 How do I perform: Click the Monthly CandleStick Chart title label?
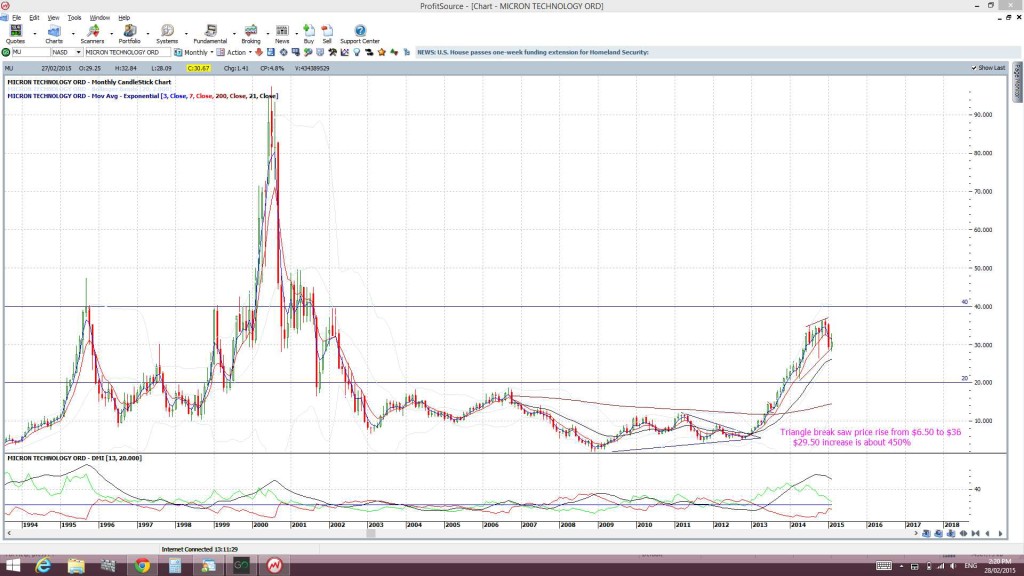tap(89, 82)
